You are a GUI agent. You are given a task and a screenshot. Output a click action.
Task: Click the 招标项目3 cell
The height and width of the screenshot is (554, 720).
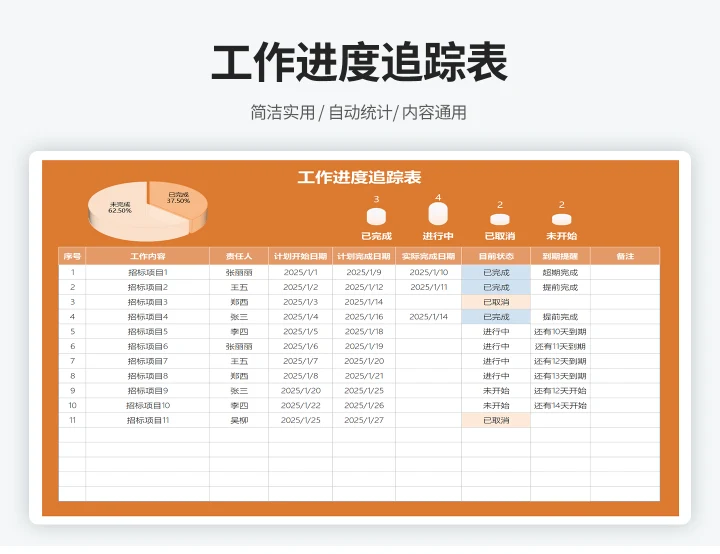pyautogui.click(x=147, y=302)
